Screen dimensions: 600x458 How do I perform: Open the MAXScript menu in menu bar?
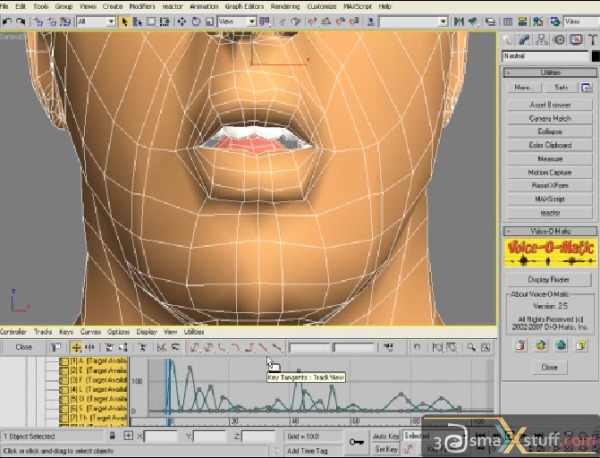click(357, 7)
